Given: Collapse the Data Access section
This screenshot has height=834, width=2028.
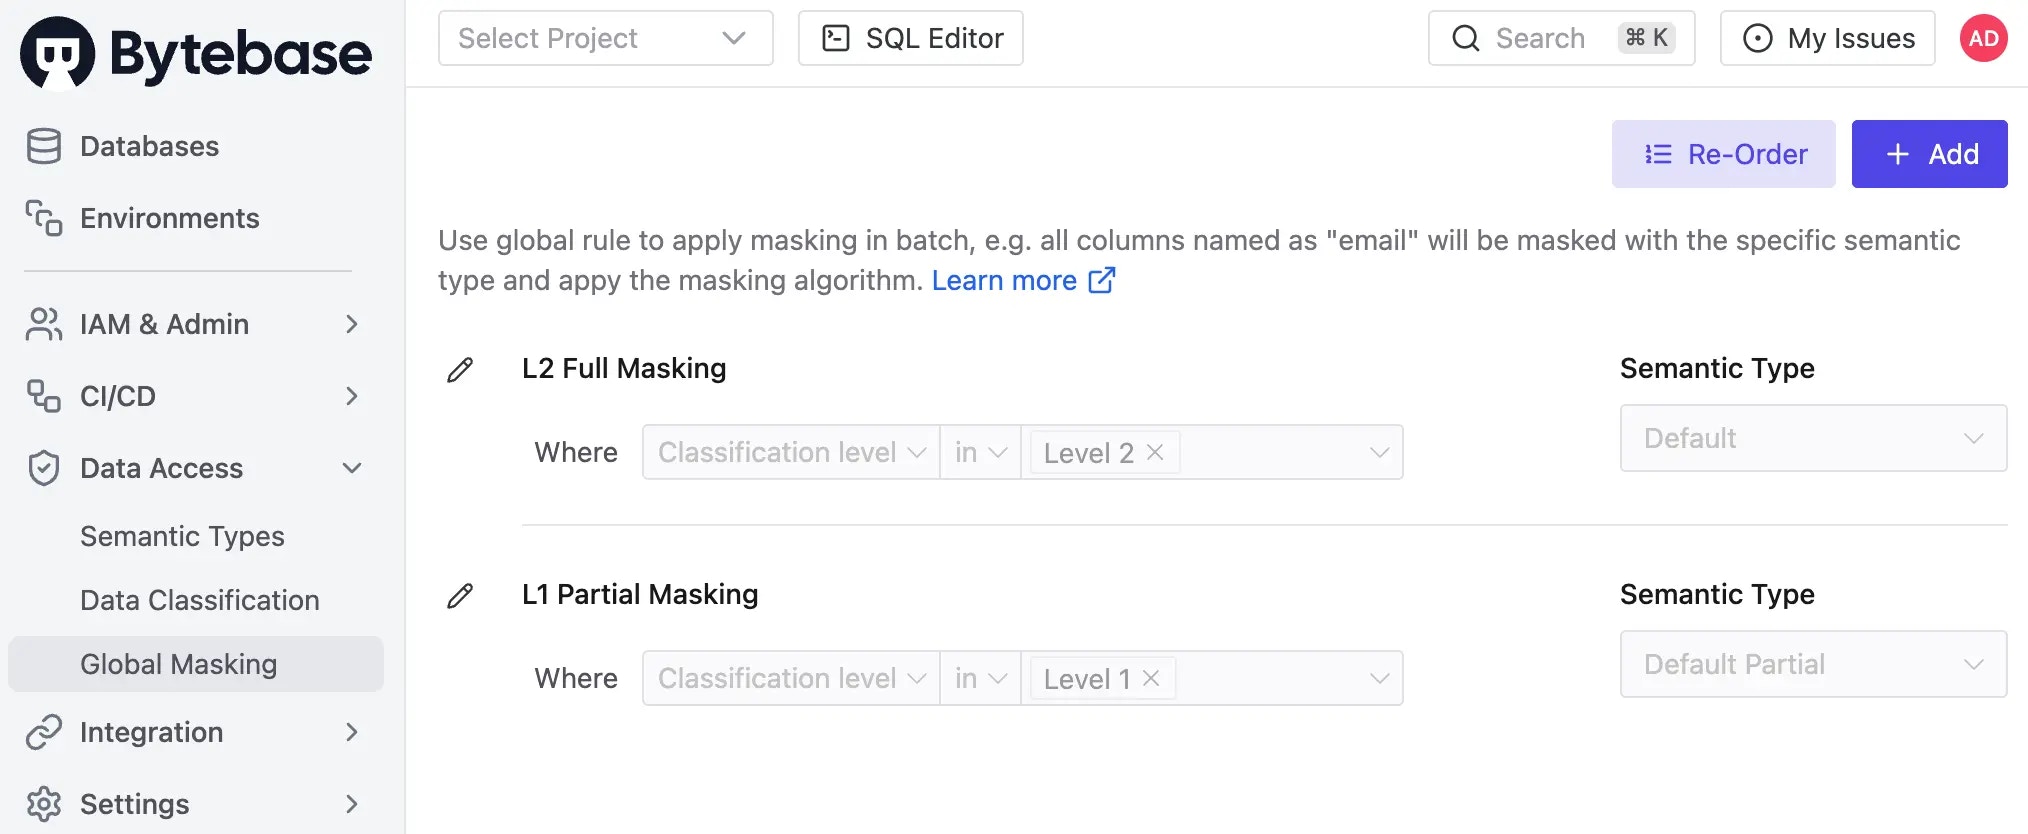Looking at the screenshot, I should tap(192, 468).
